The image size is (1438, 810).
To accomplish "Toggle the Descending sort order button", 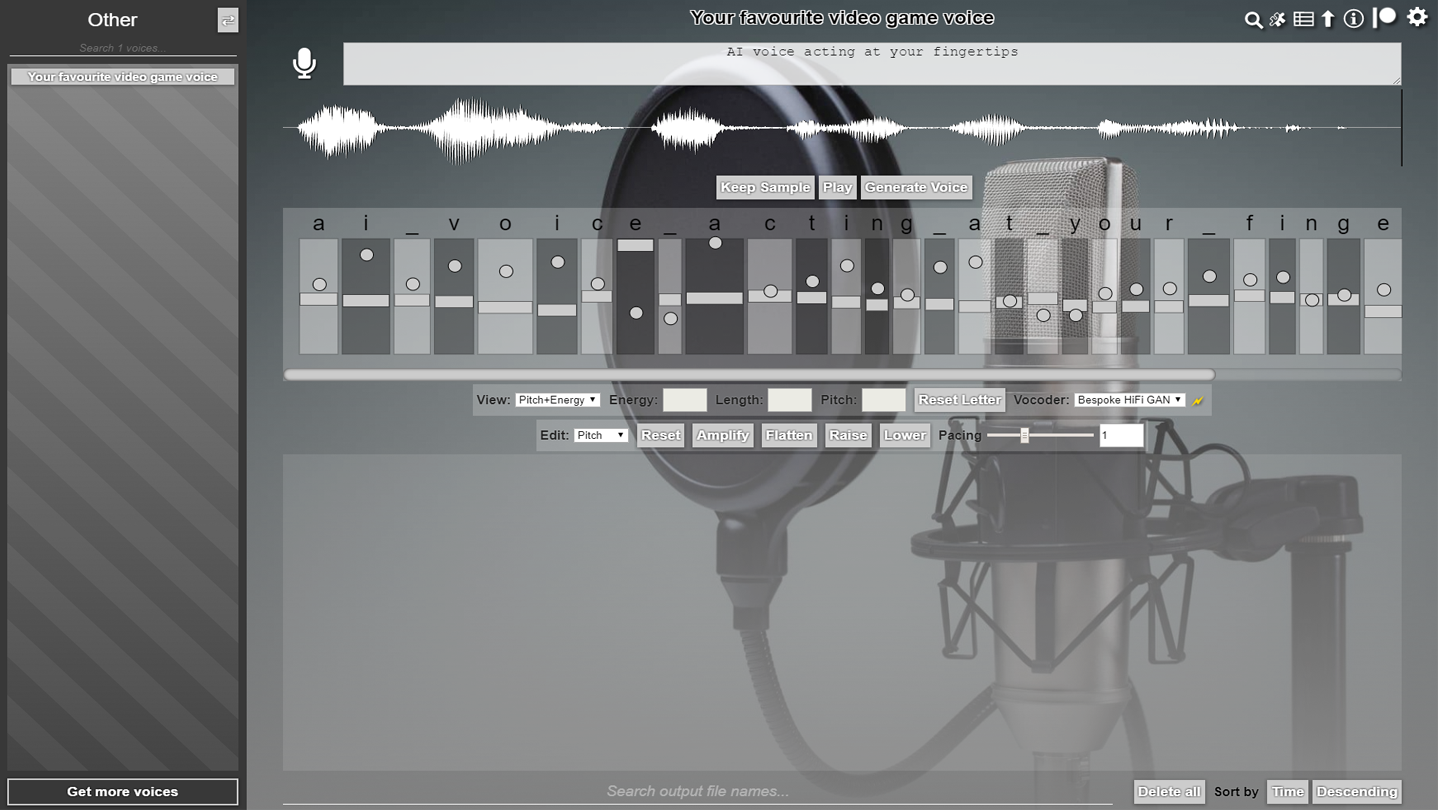I will pos(1356,791).
